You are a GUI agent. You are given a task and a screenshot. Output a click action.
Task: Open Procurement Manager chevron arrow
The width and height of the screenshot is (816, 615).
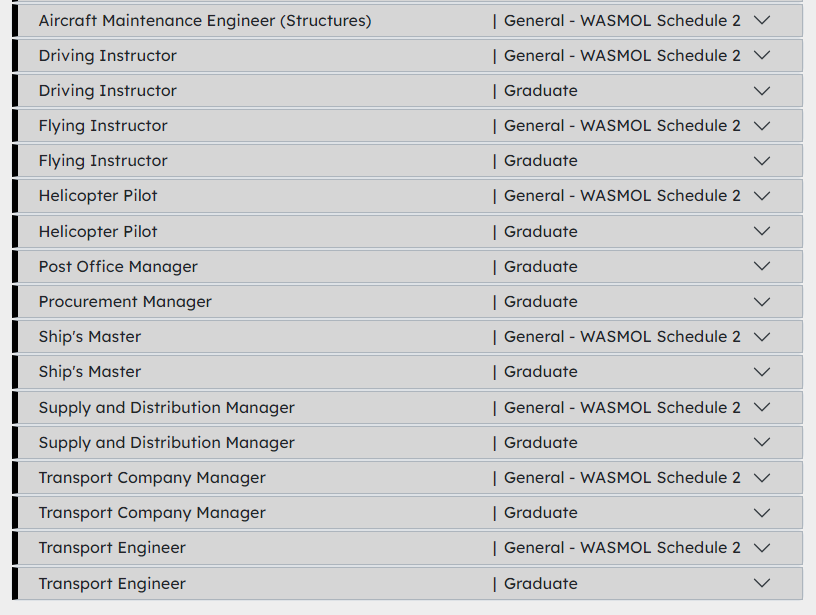point(762,302)
